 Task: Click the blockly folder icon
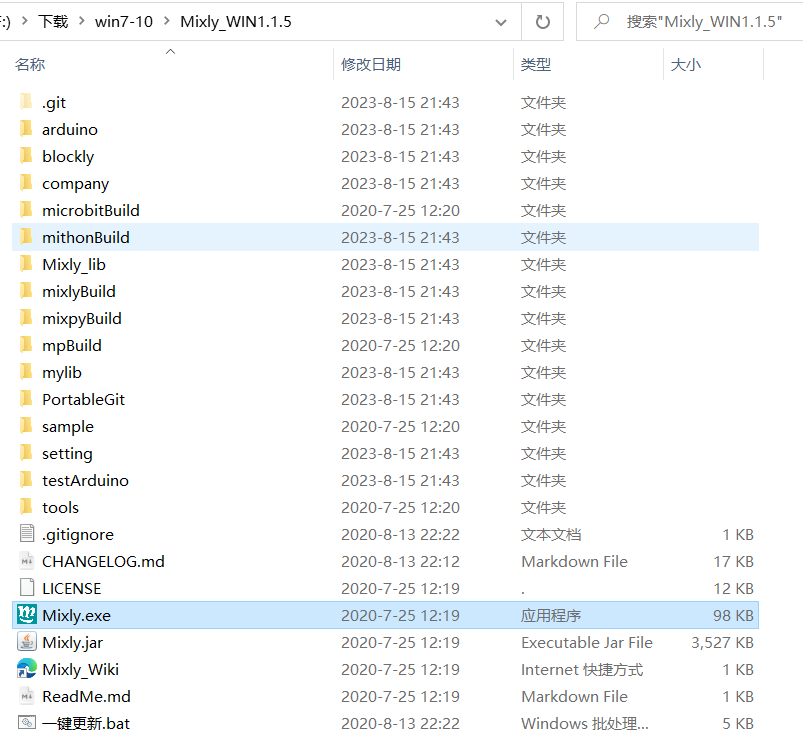click(26, 156)
